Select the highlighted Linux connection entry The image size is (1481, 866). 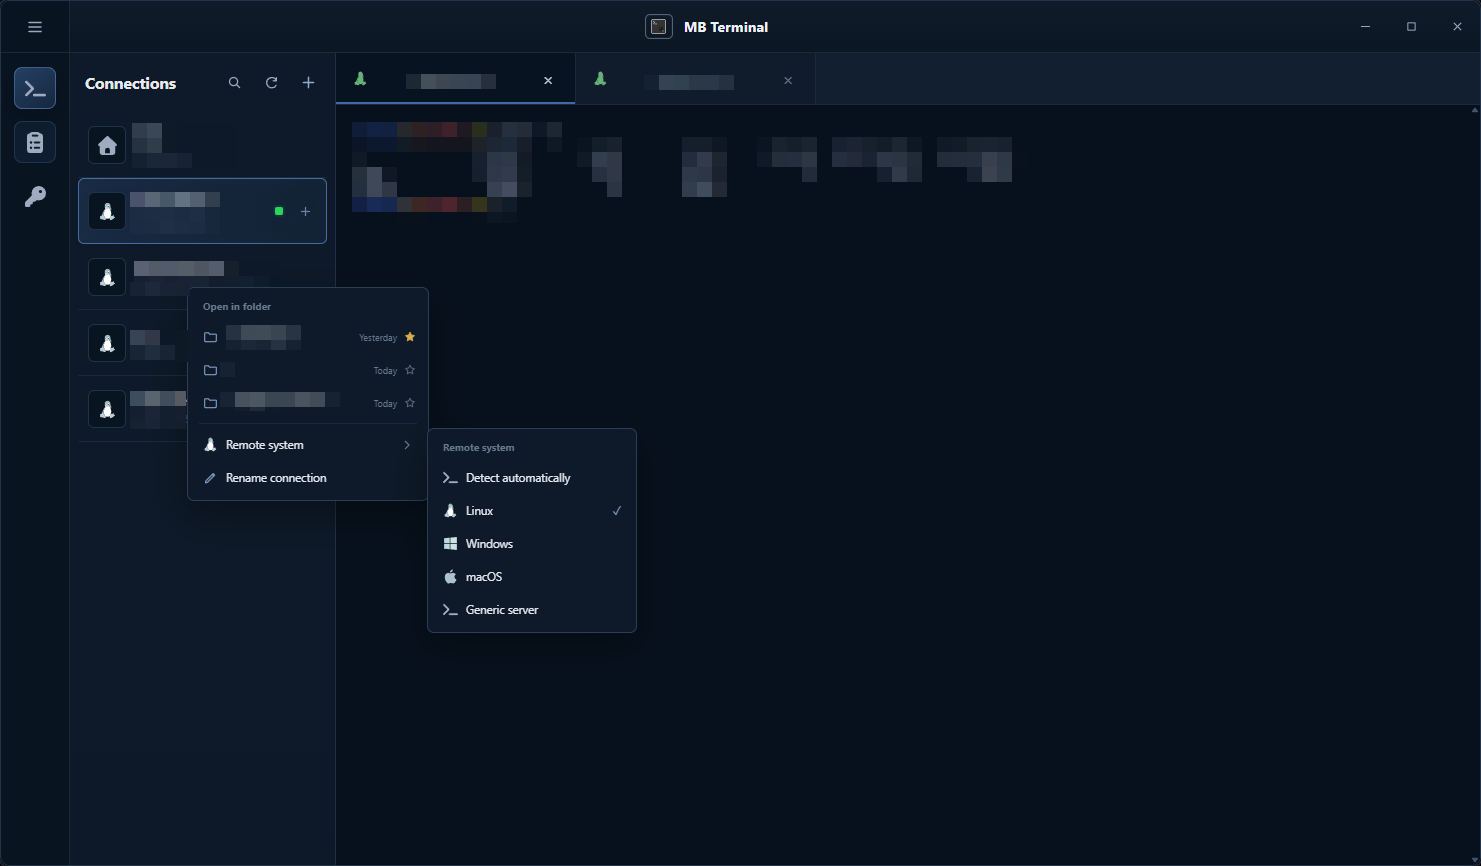tap(202, 211)
